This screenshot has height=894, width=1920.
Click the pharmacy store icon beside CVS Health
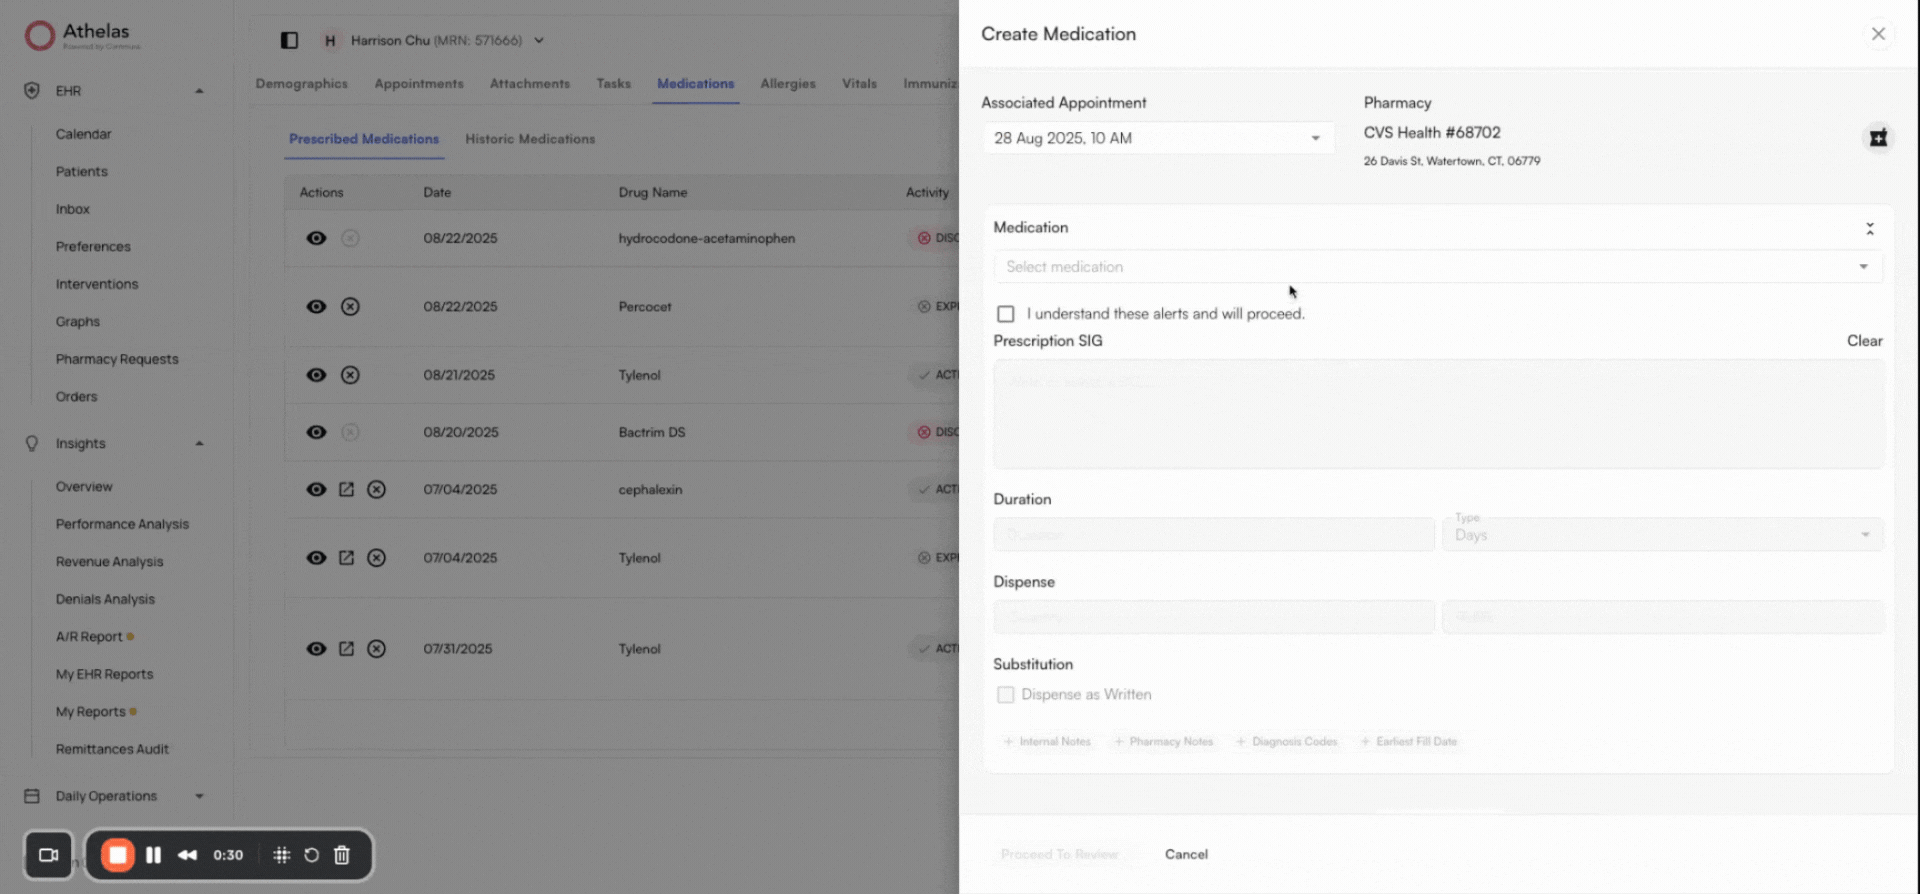pos(1878,138)
